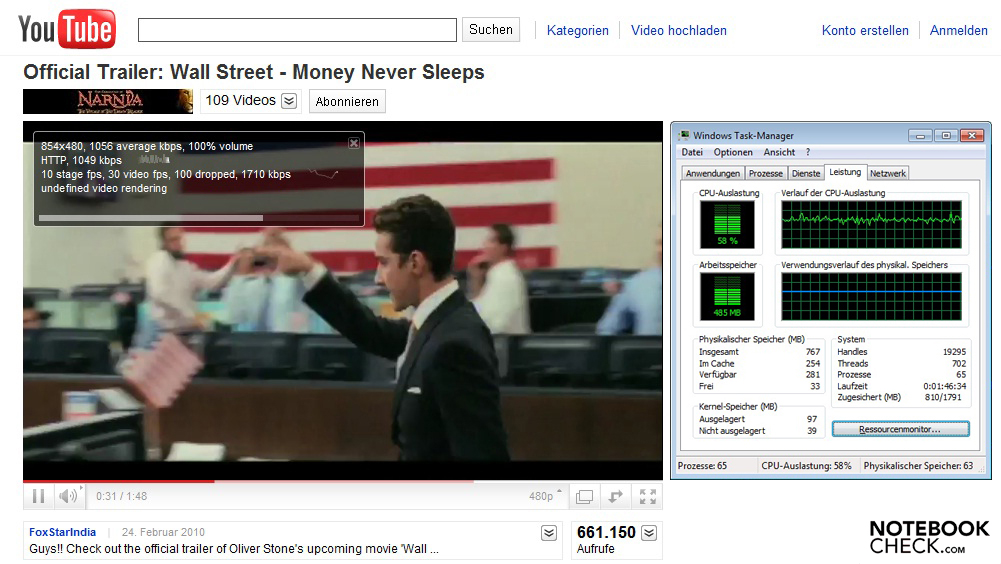The height and width of the screenshot is (564, 1001).
Task: Click 'CPU-Auslastung: 58%' in status bar
Action: [806, 466]
